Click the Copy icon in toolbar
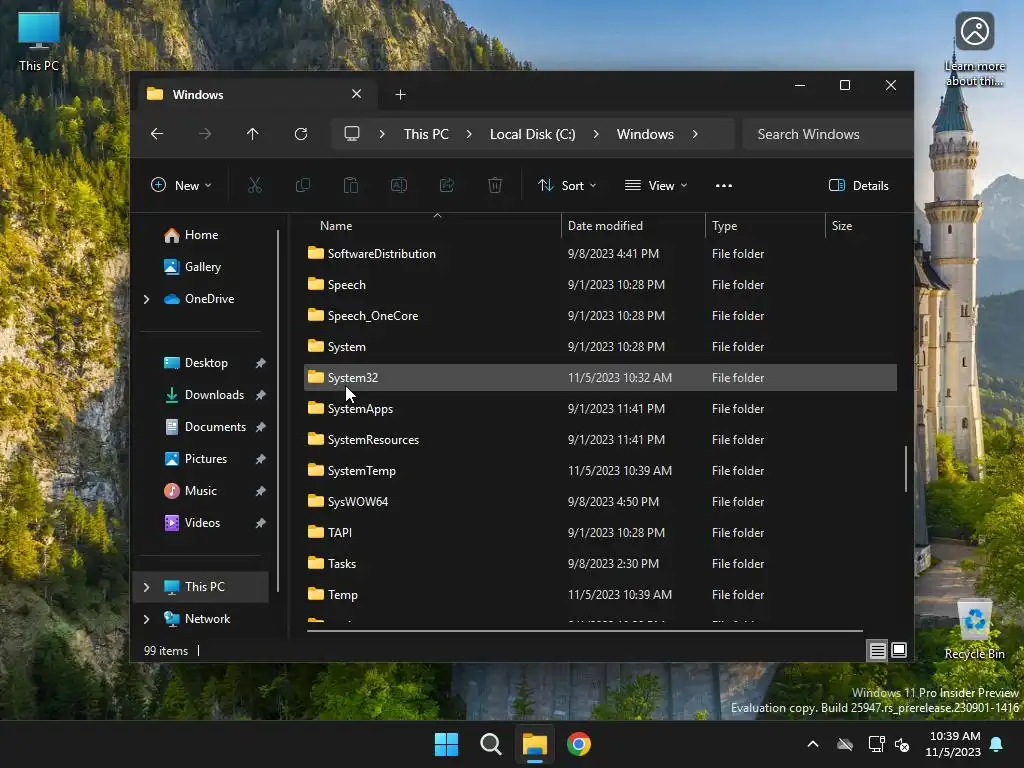The width and height of the screenshot is (1024, 768). [303, 185]
